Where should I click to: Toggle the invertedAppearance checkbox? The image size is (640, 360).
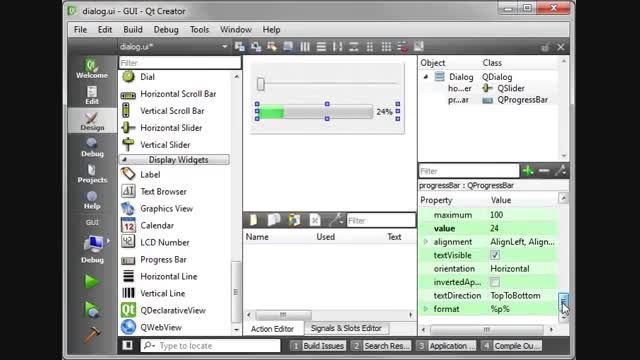[495, 282]
